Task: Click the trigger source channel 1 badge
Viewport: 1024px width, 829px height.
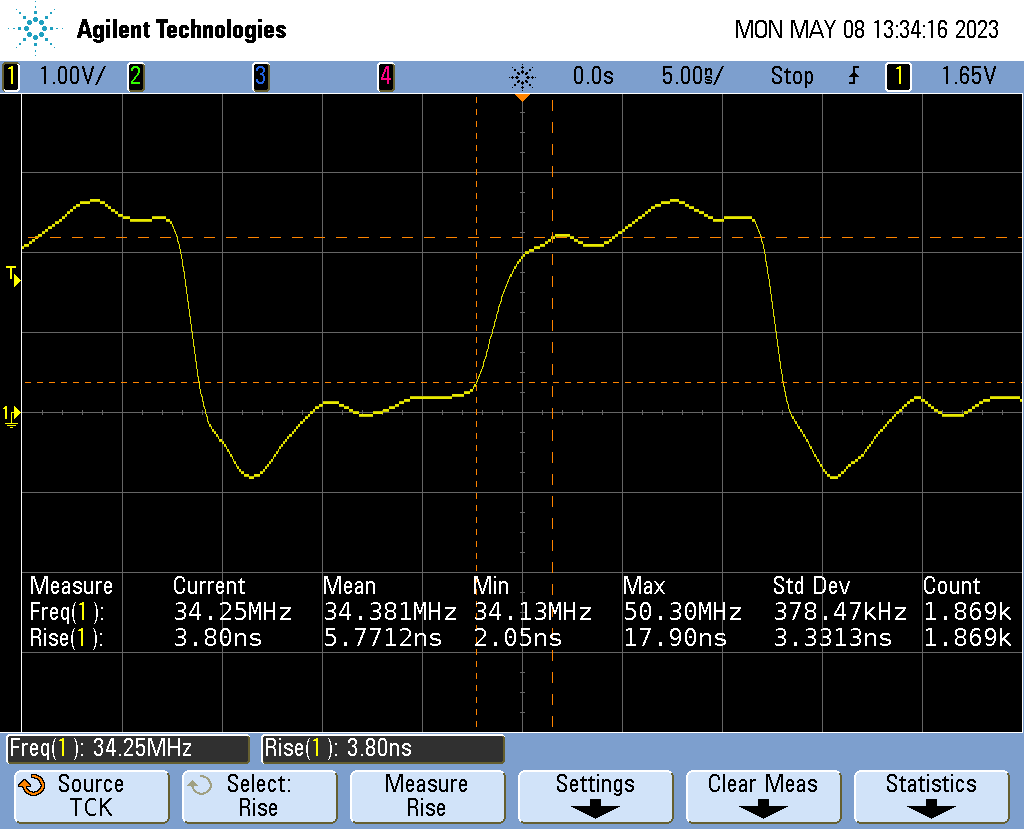Action: [x=898, y=76]
